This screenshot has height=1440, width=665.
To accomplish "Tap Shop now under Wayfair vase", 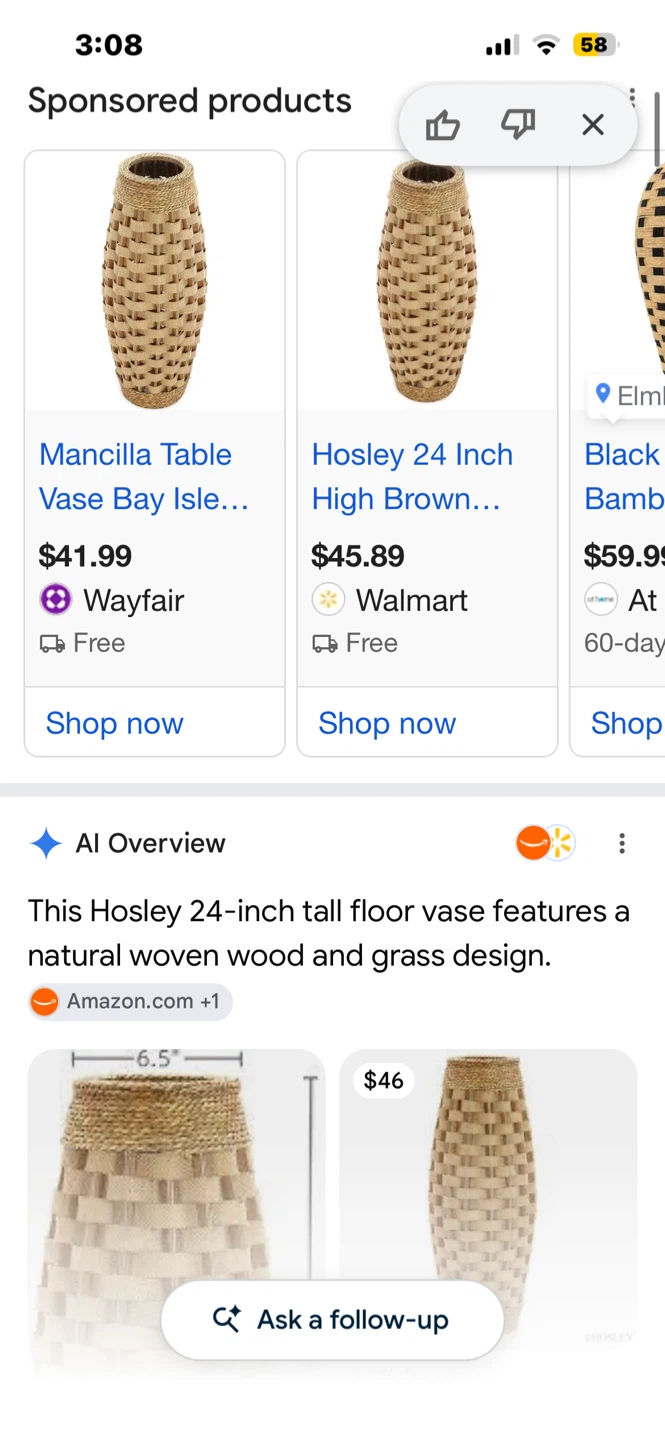I will pyautogui.click(x=115, y=723).
